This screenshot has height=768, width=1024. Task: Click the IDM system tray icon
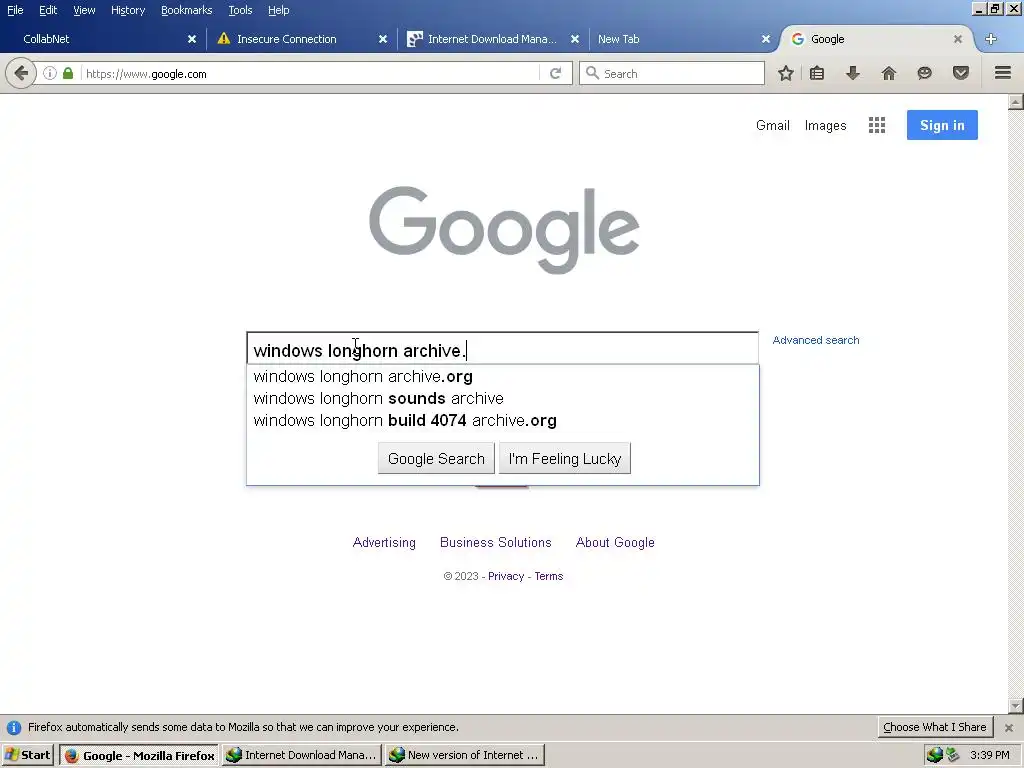(935, 755)
